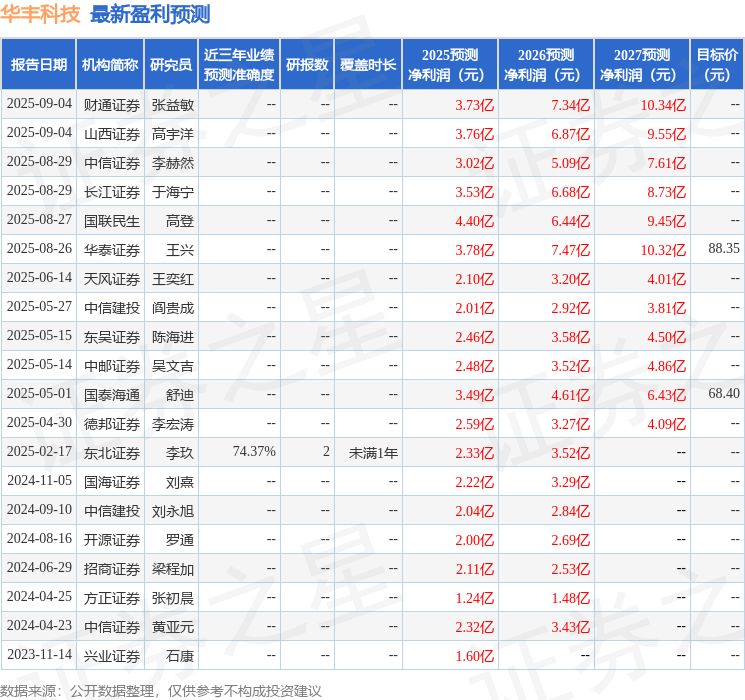This screenshot has width=745, height=700.
Task: Select the 国泰海通 institution cell
Action: [112, 395]
